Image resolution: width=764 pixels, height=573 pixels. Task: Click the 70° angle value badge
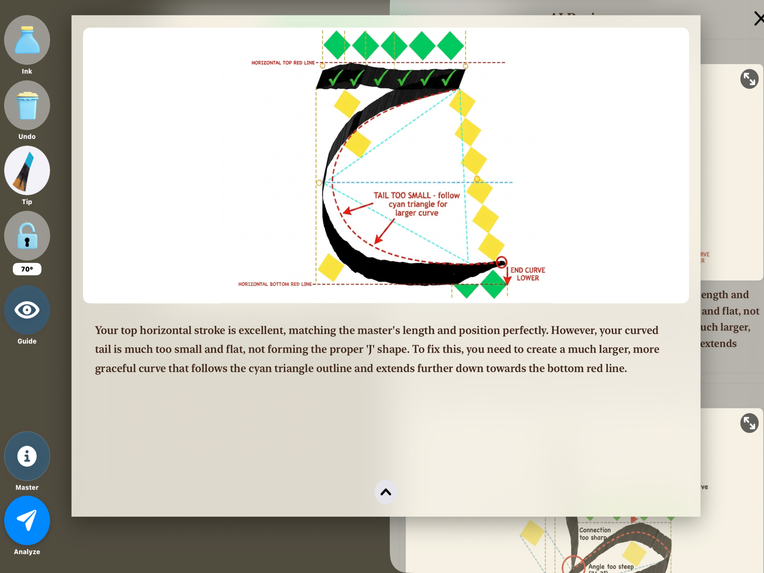tap(27, 269)
